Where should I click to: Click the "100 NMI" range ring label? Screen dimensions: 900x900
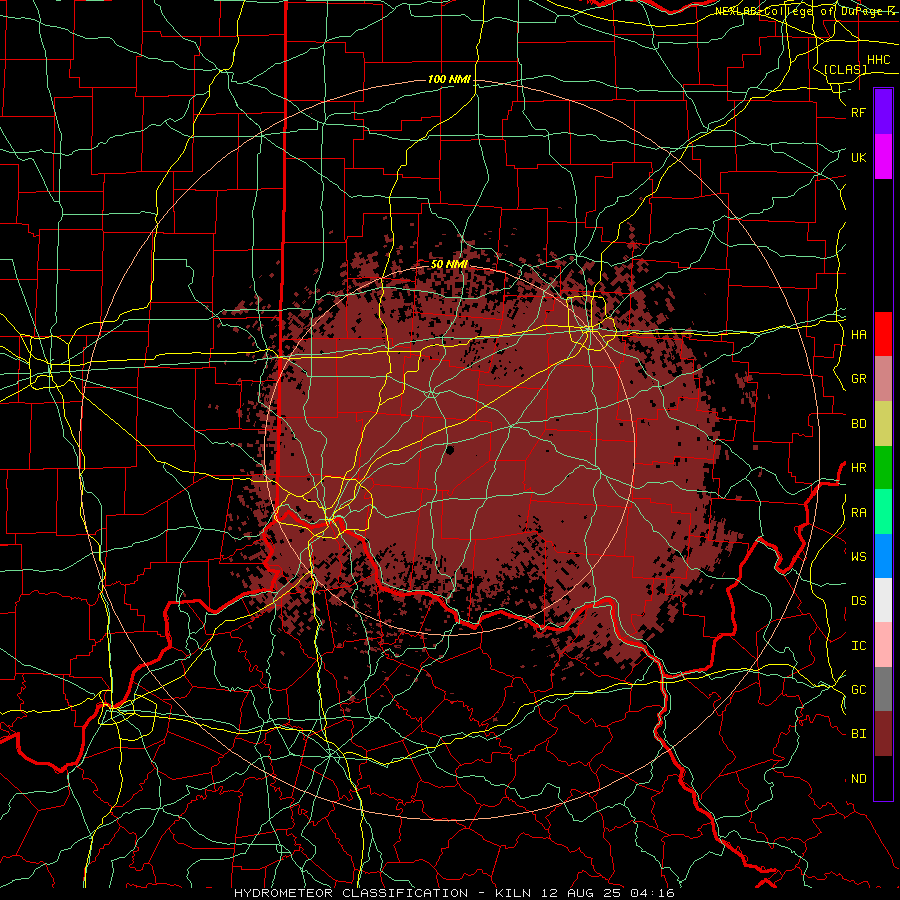click(449, 79)
